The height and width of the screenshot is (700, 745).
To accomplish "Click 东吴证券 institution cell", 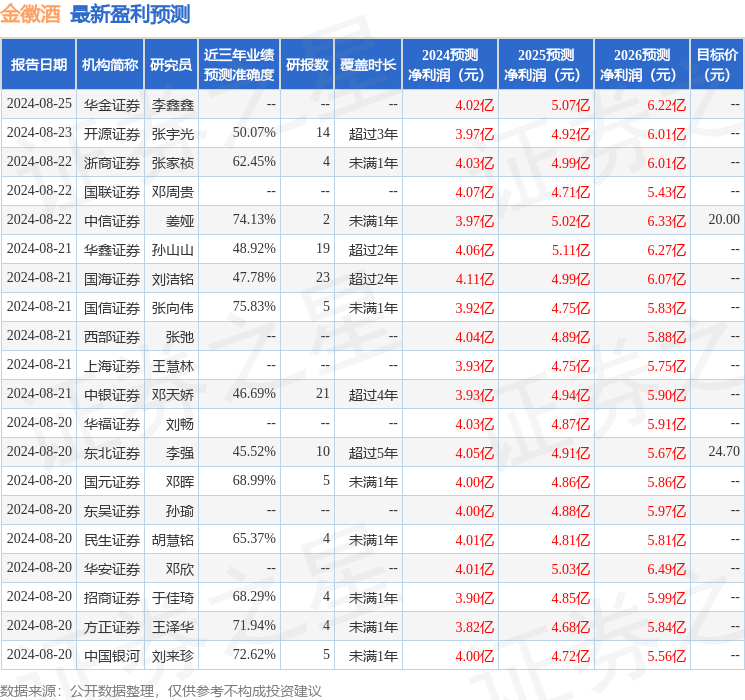I will (112, 511).
